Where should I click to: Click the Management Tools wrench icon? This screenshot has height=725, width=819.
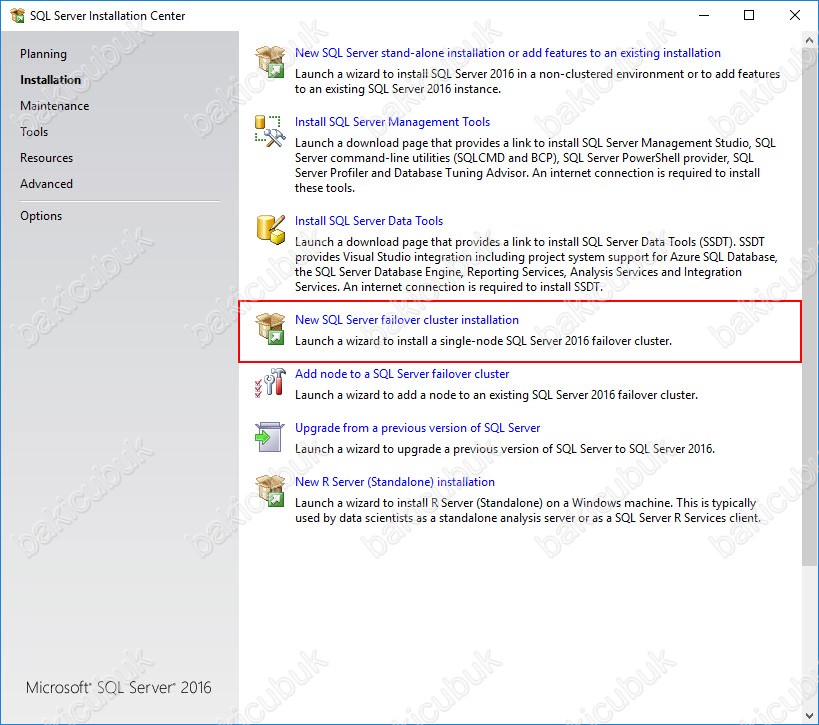pos(270,131)
